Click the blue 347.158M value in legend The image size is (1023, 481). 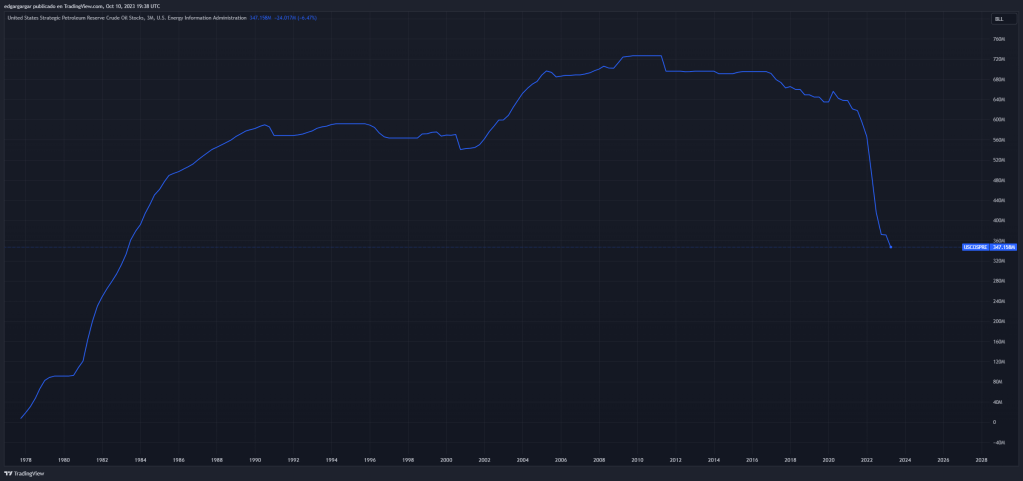[x=260, y=17]
